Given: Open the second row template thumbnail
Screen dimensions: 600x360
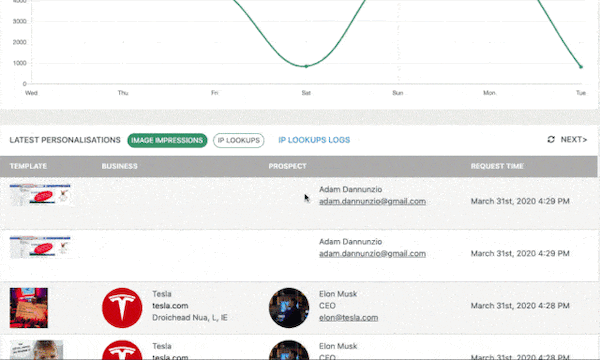Looking at the screenshot, I should 40,247.
